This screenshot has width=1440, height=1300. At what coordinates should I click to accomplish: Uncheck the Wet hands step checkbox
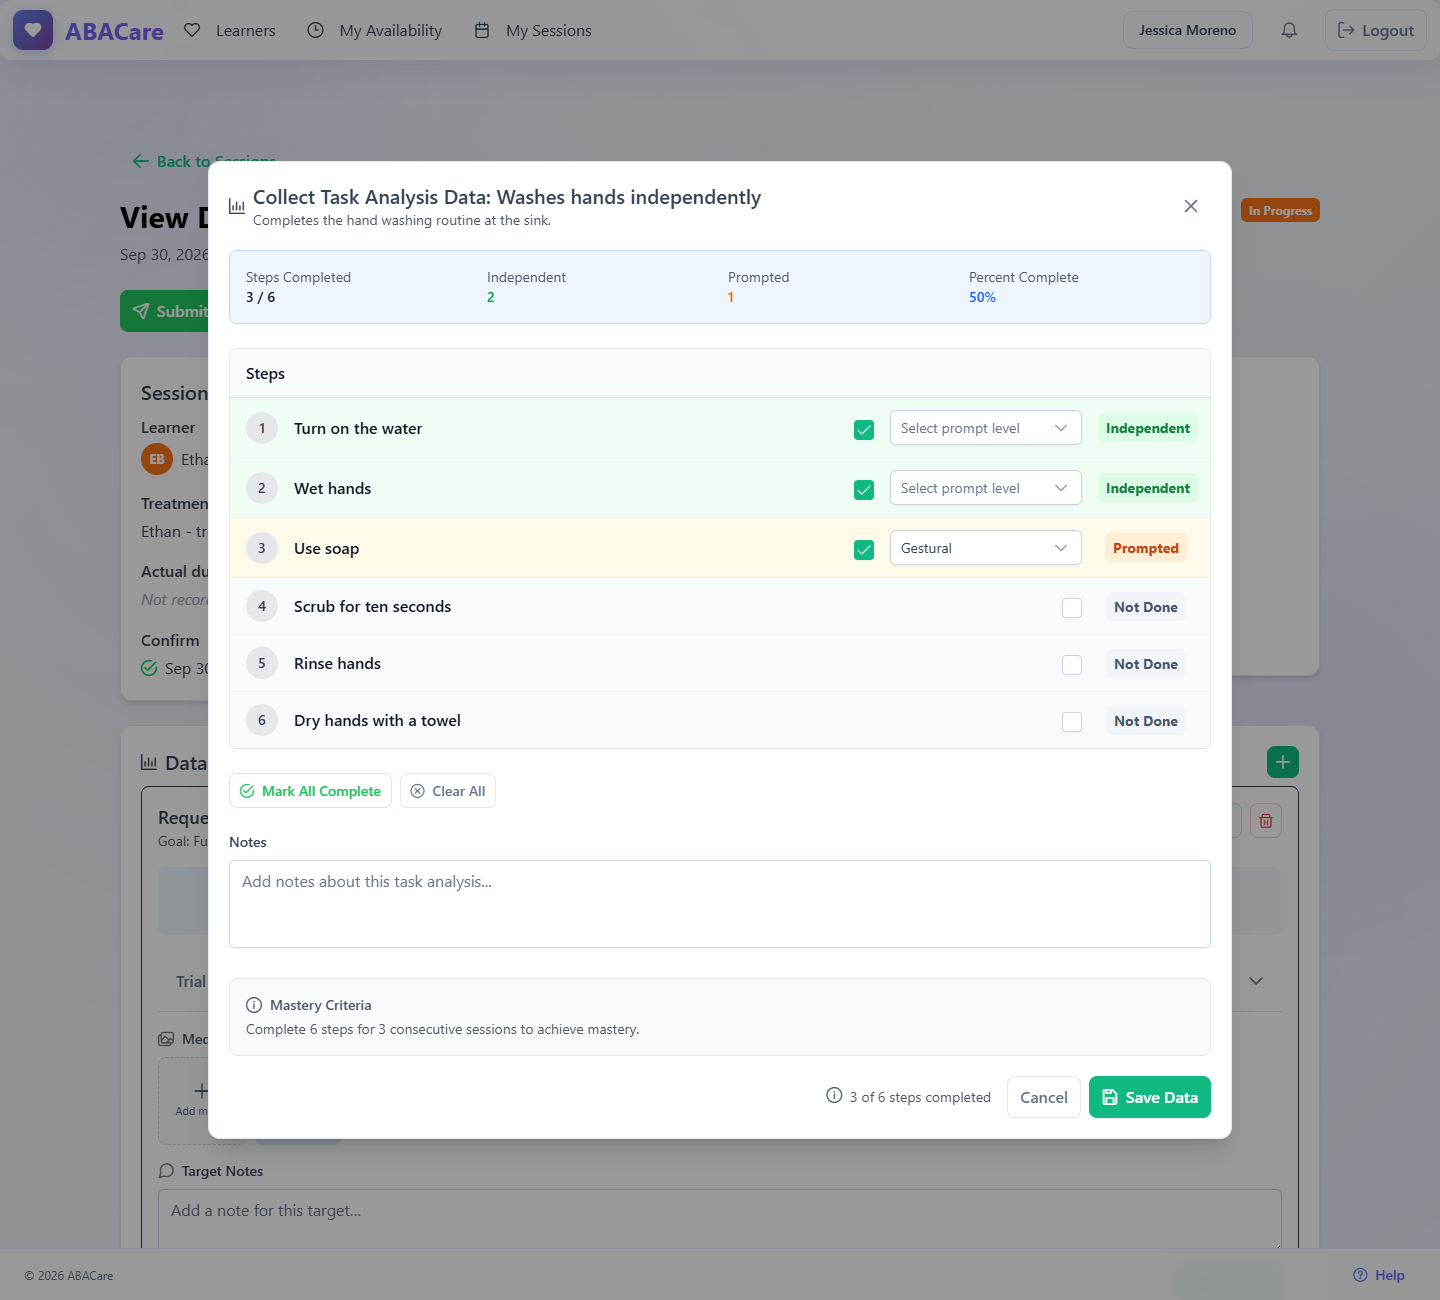[864, 490]
